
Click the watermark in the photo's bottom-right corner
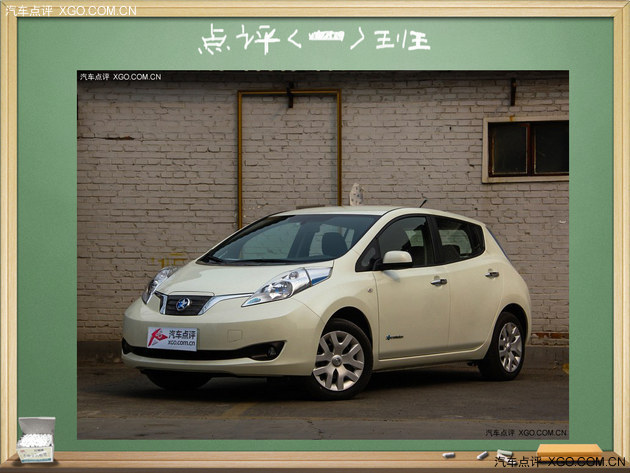tap(526, 433)
